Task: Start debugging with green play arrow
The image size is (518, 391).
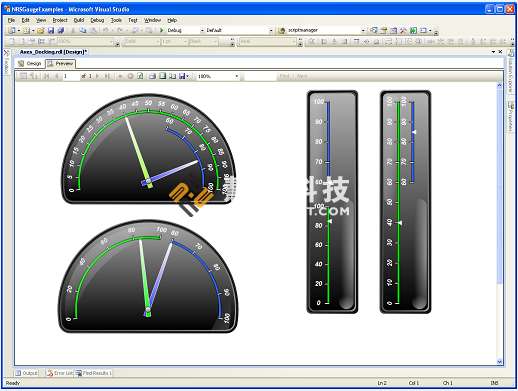Action: [162, 30]
